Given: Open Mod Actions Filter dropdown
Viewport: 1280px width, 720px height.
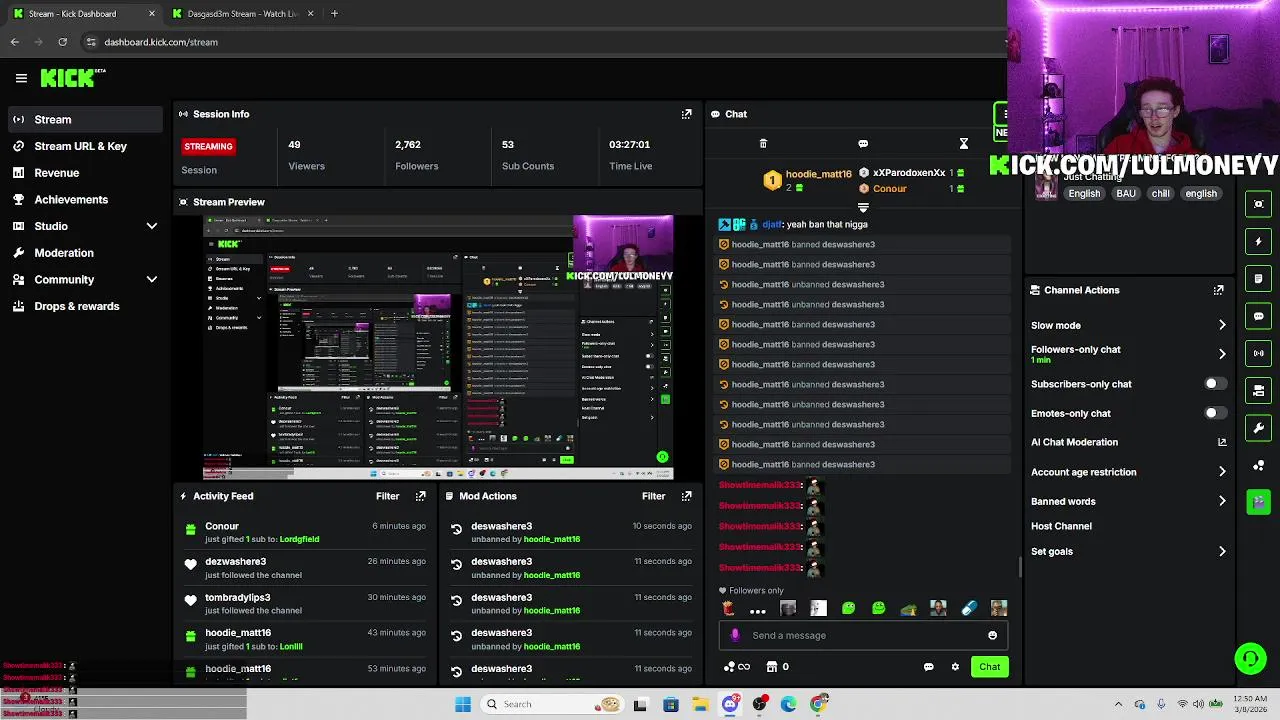Looking at the screenshot, I should [653, 496].
